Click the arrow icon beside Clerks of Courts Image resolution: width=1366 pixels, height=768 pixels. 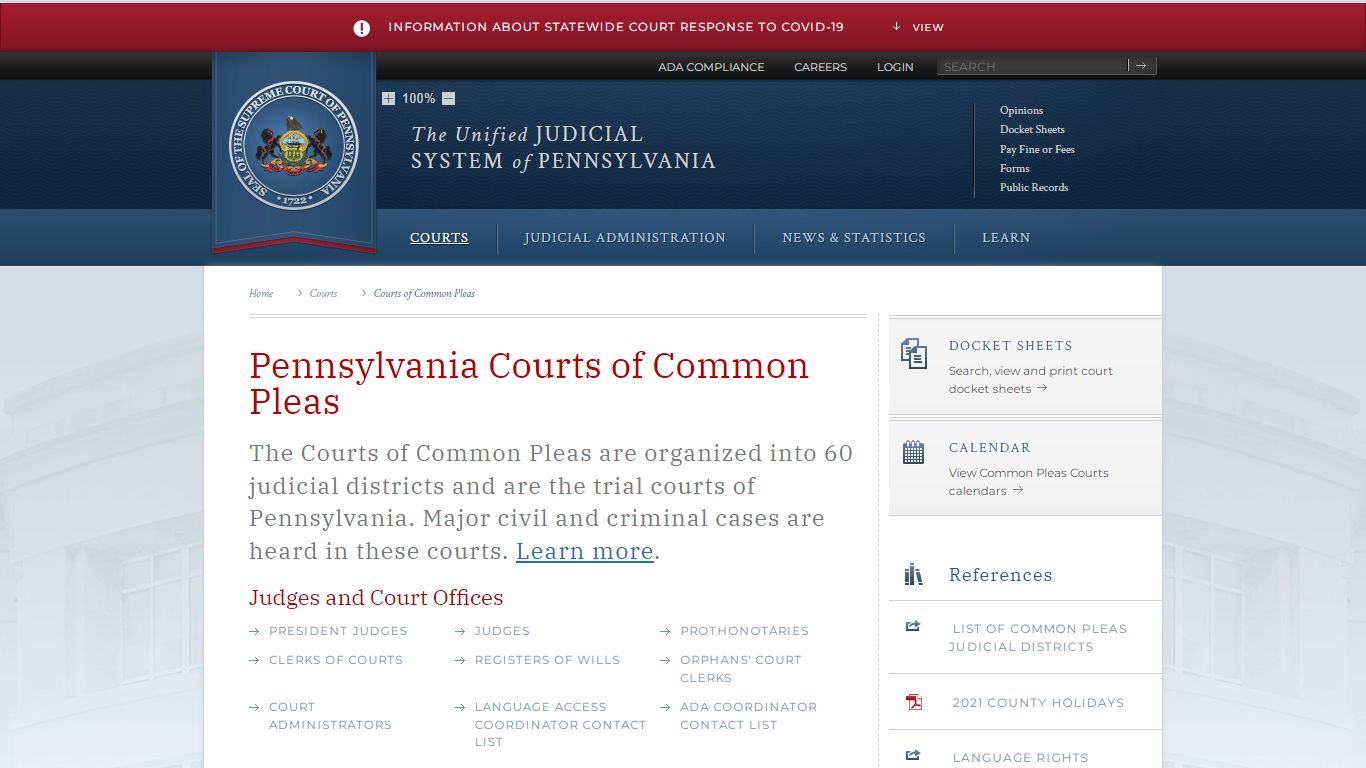pyautogui.click(x=254, y=660)
